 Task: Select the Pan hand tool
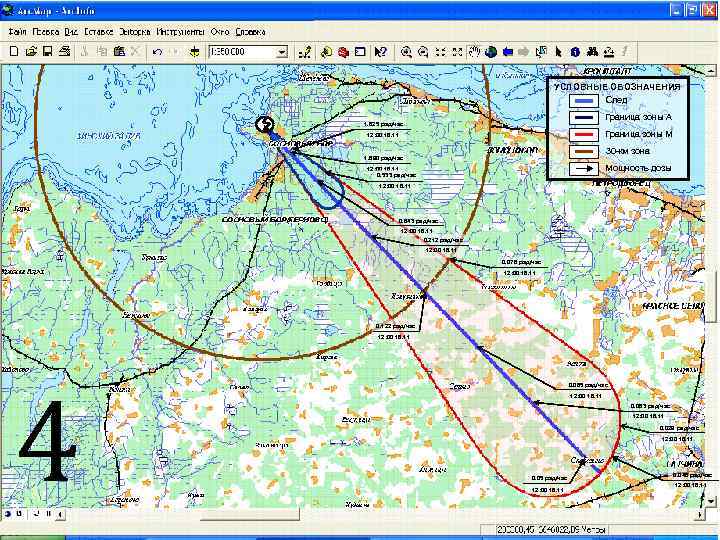tap(474, 52)
